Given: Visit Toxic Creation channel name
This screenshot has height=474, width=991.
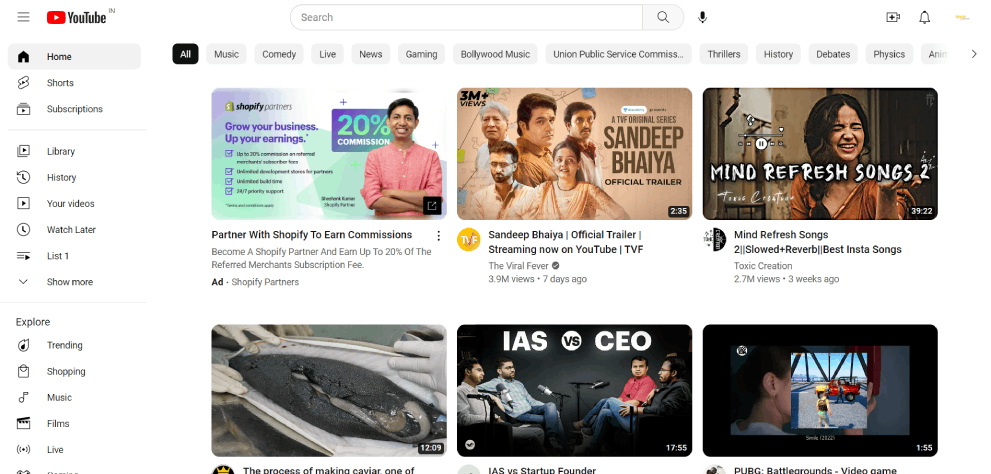Looking at the screenshot, I should tap(763, 266).
